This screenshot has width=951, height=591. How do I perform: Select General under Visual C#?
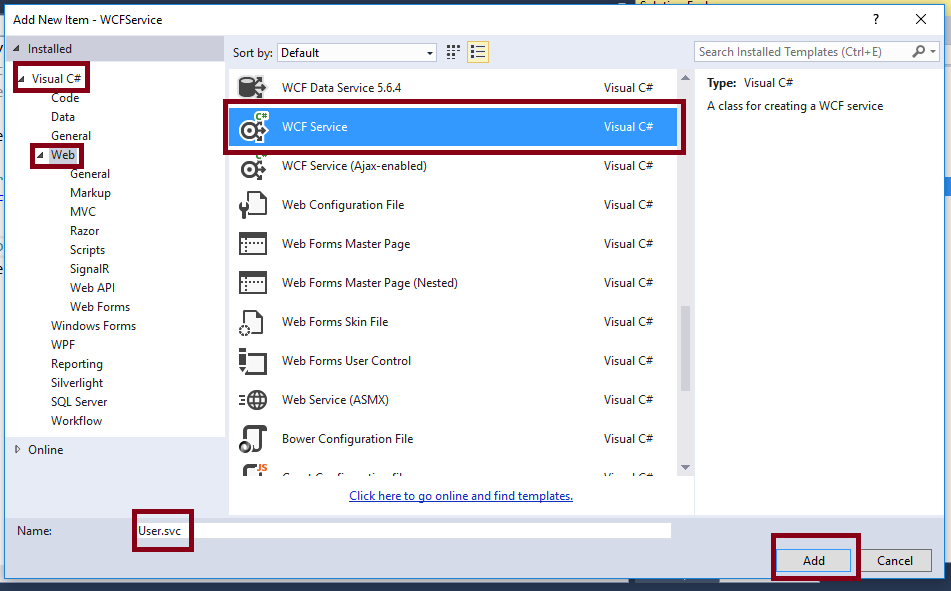point(71,136)
